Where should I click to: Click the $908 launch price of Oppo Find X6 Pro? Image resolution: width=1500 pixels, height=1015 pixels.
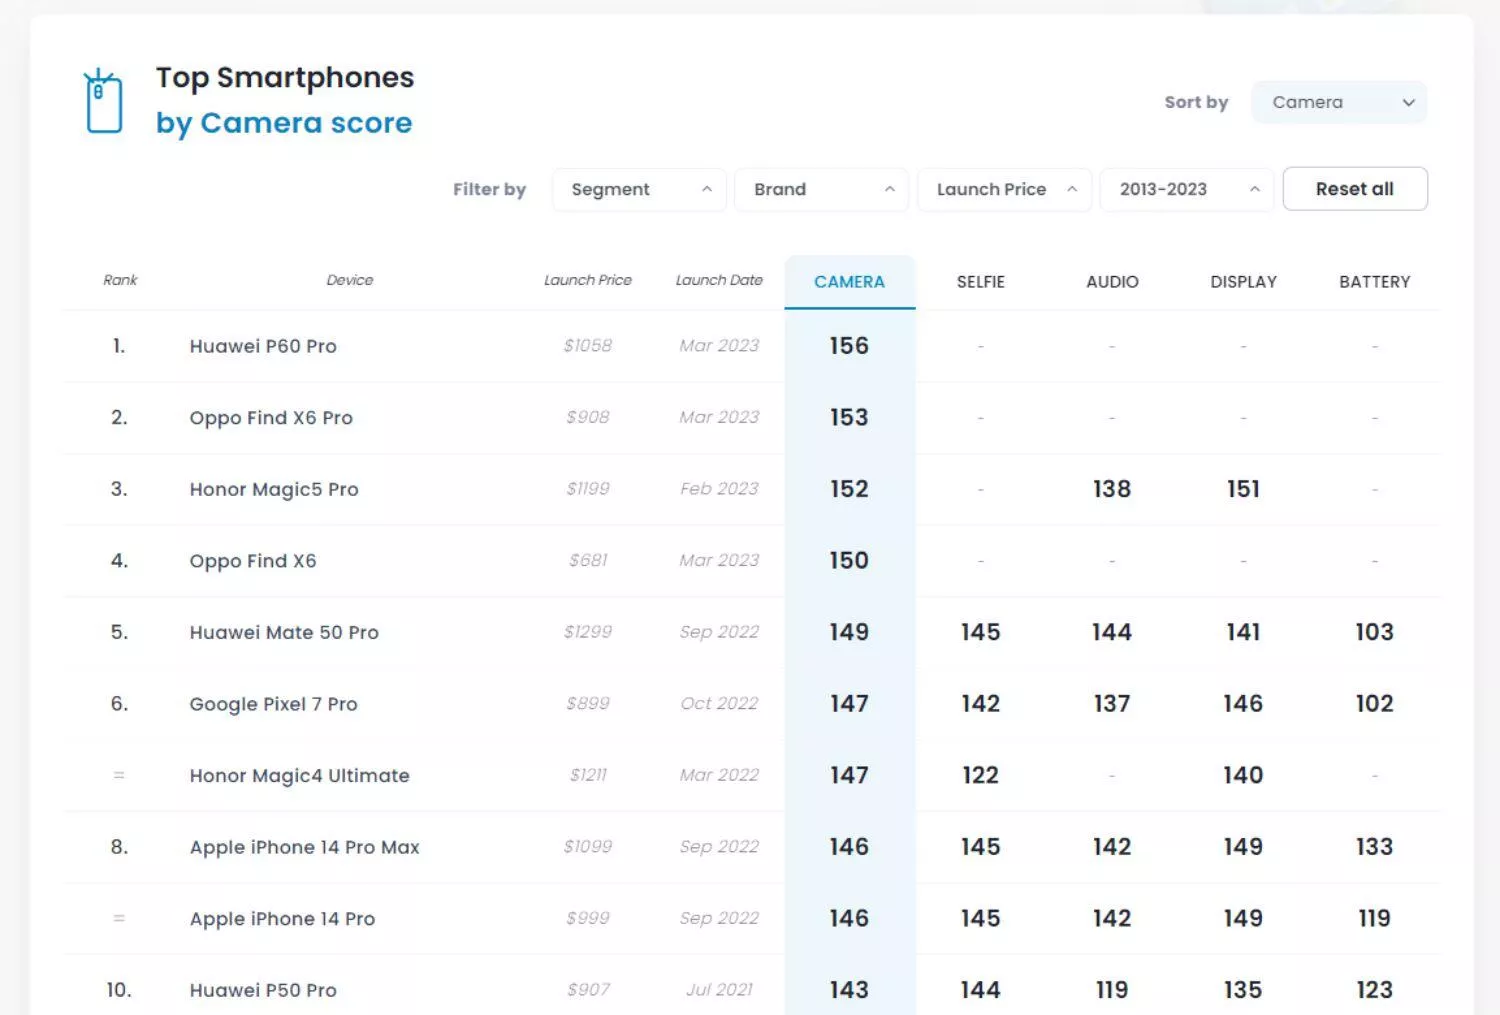(588, 417)
